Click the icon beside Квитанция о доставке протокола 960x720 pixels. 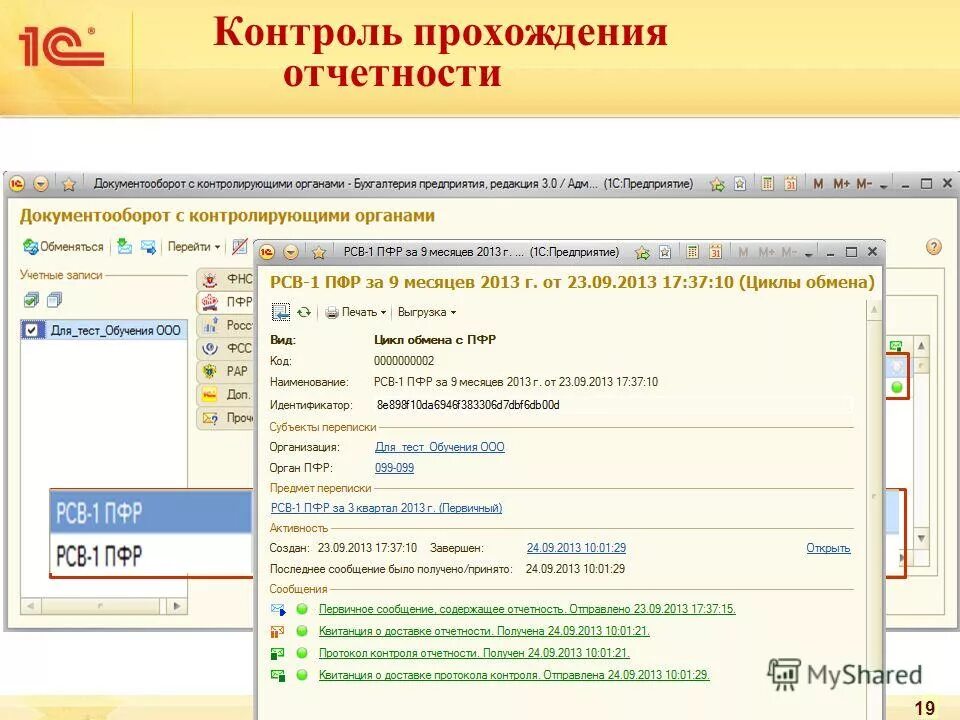click(x=278, y=675)
